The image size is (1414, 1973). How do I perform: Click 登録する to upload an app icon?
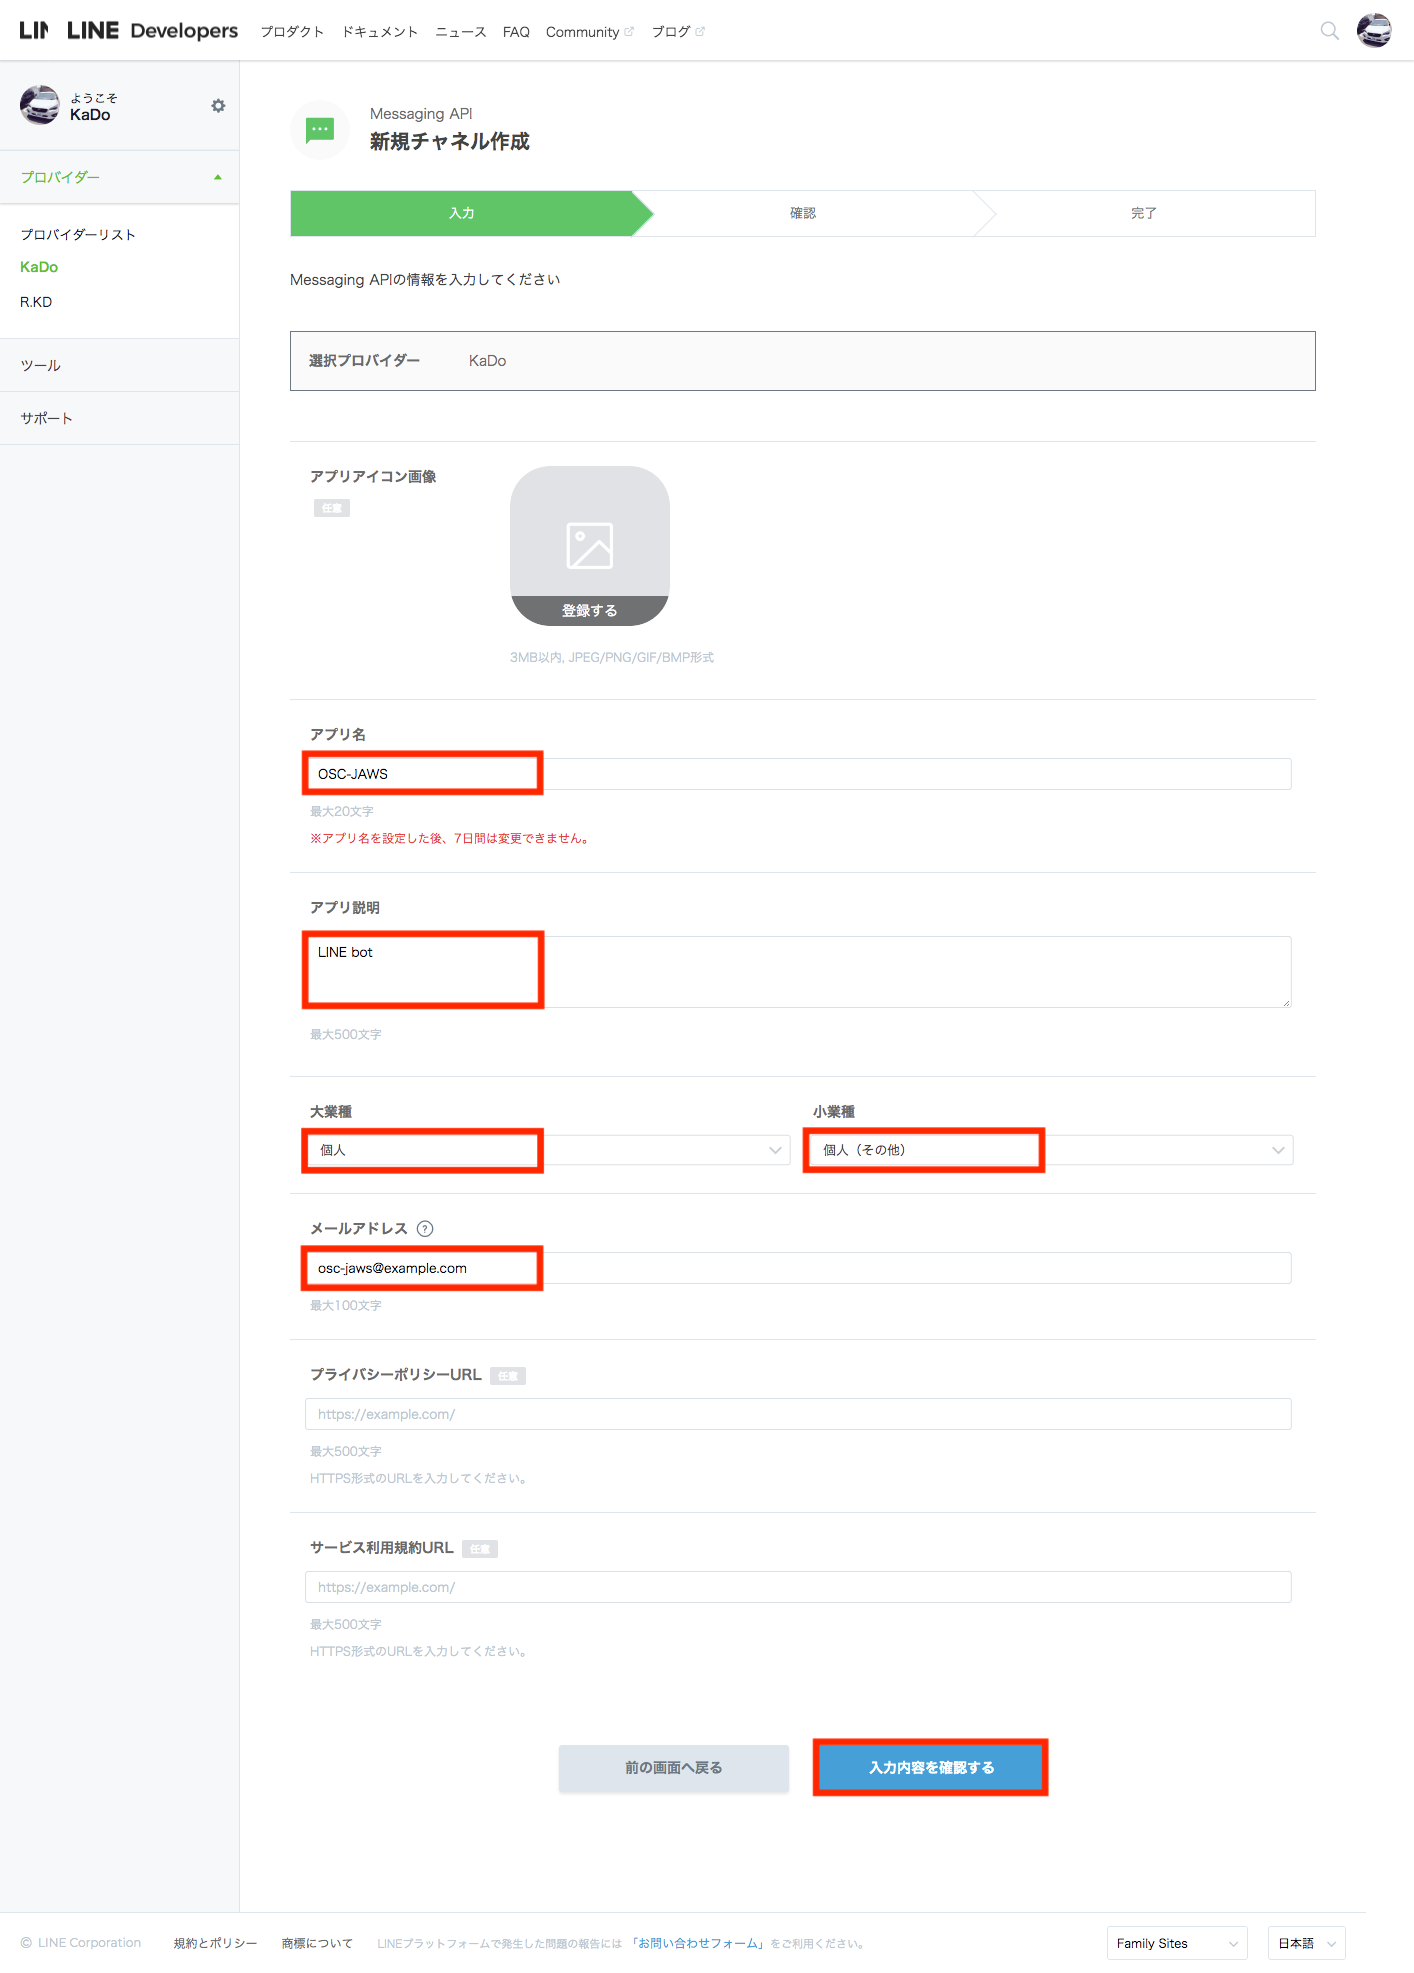click(590, 611)
